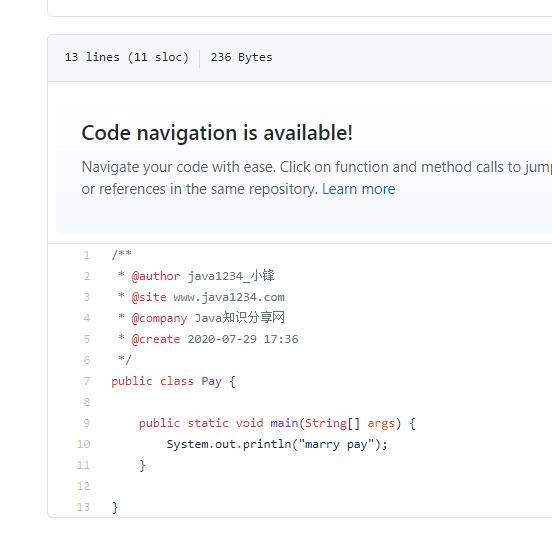The width and height of the screenshot is (552, 534).
Task: Click the @company tag in code
Action: click(159, 318)
